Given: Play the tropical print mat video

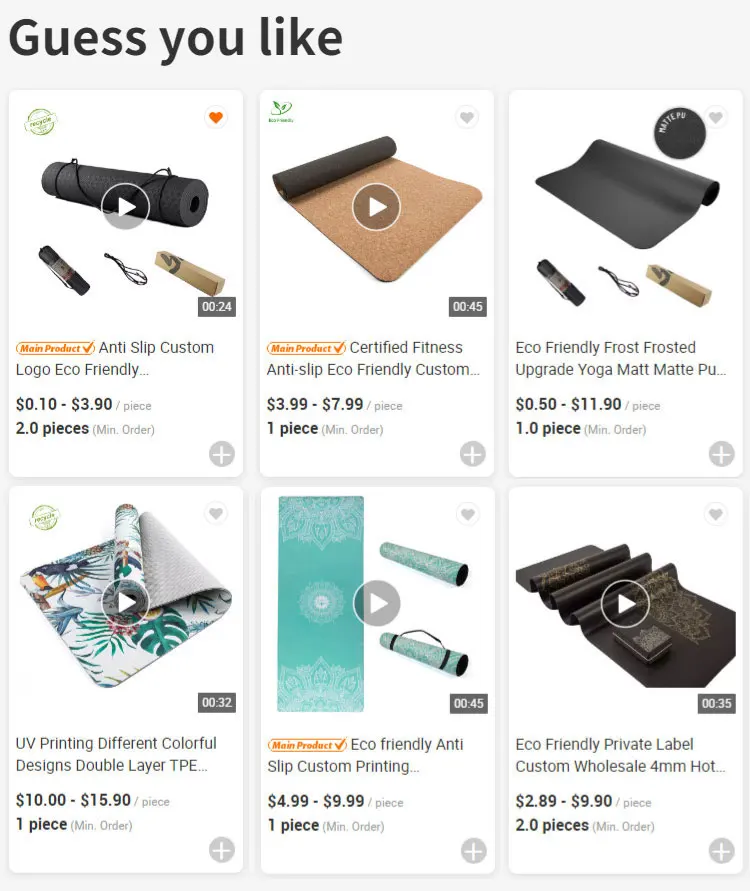Looking at the screenshot, I should click(126, 603).
